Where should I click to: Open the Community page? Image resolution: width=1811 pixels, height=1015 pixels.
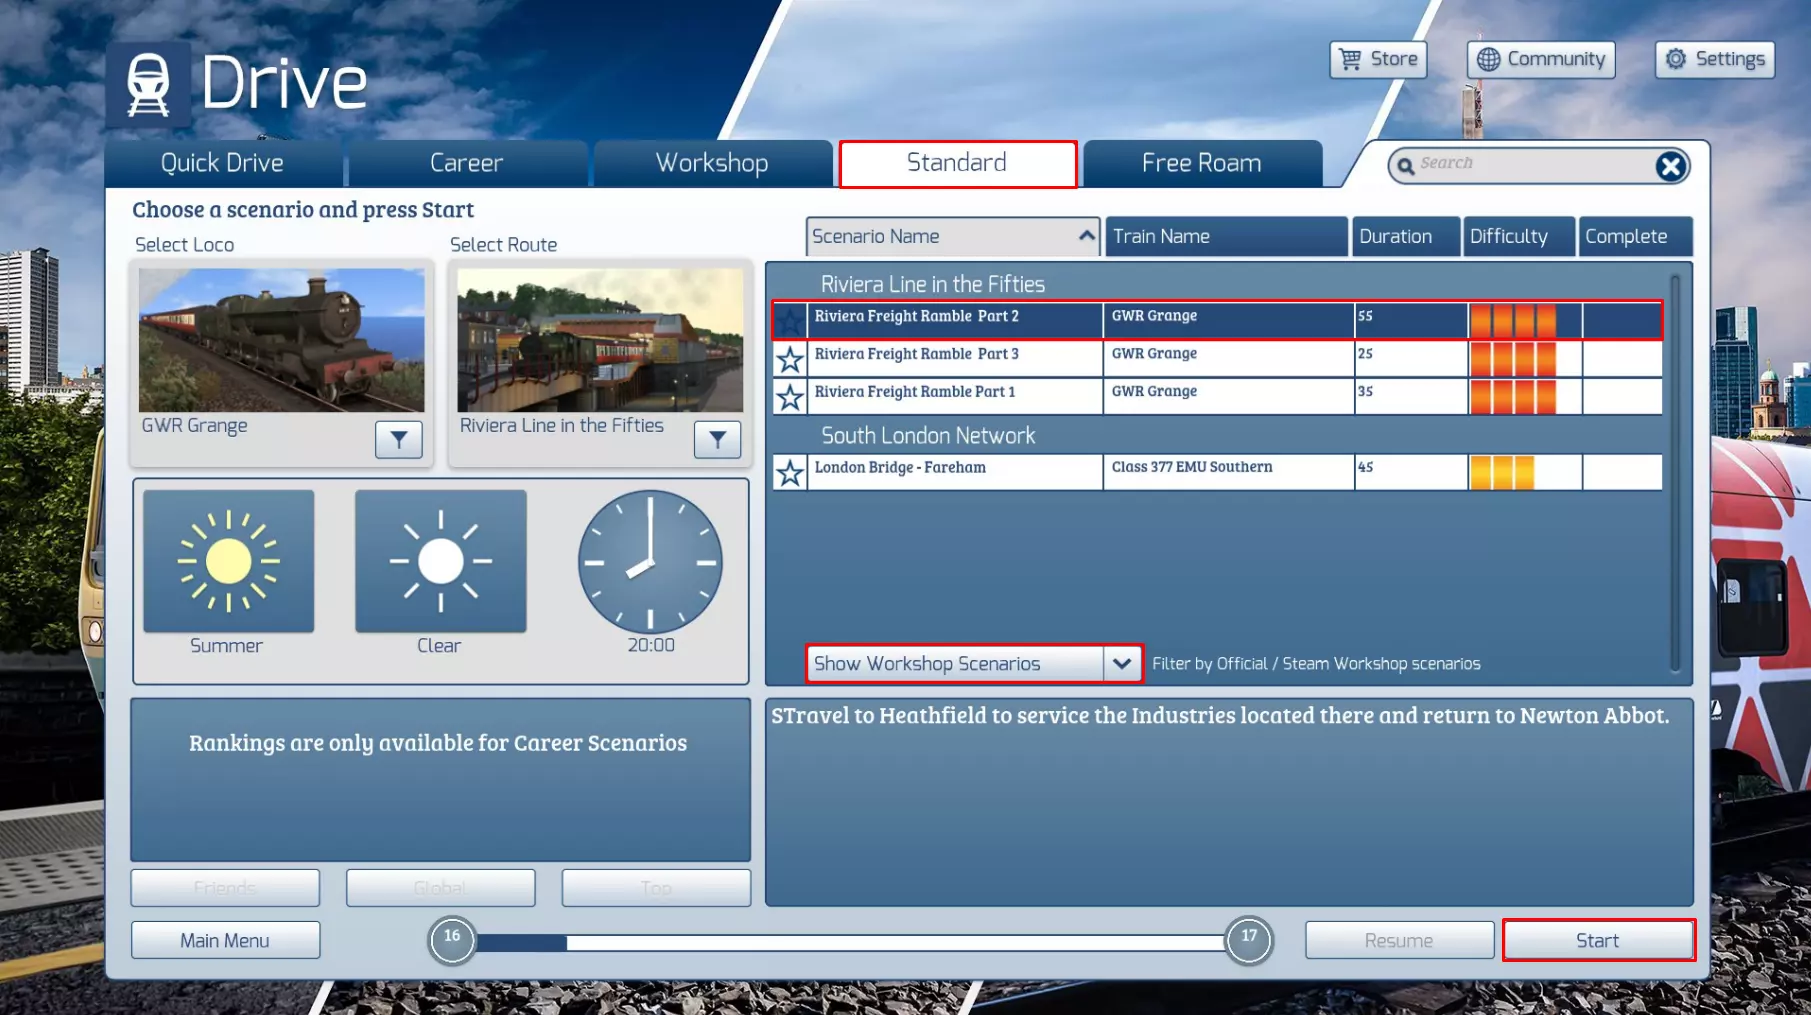1541,59
